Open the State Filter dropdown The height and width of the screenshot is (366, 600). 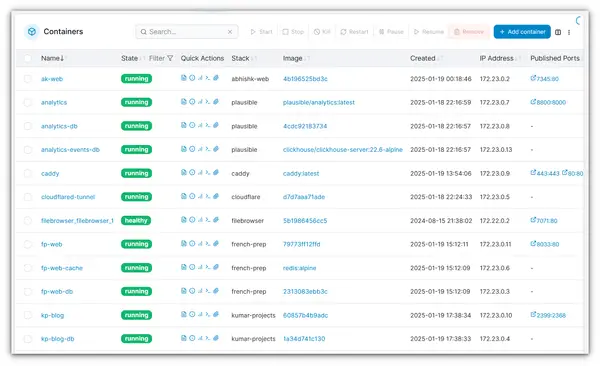[x=161, y=58]
